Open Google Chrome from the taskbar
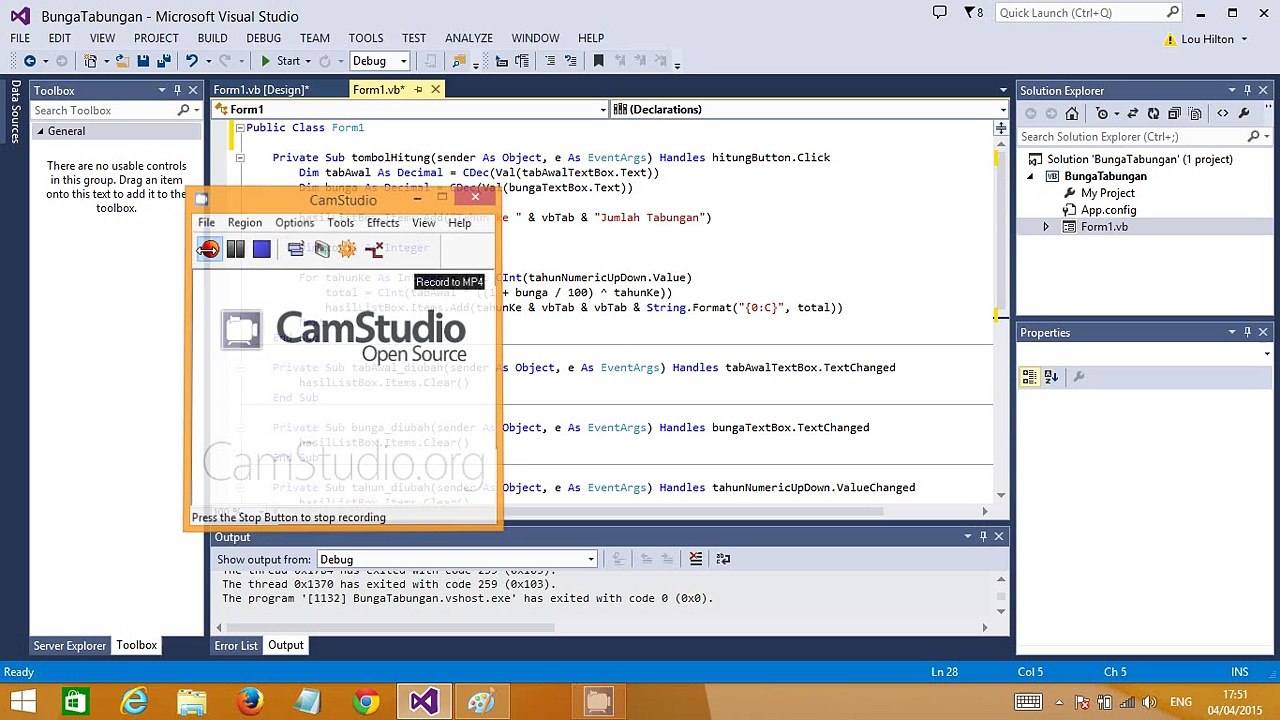Image resolution: width=1280 pixels, height=720 pixels. 366,702
